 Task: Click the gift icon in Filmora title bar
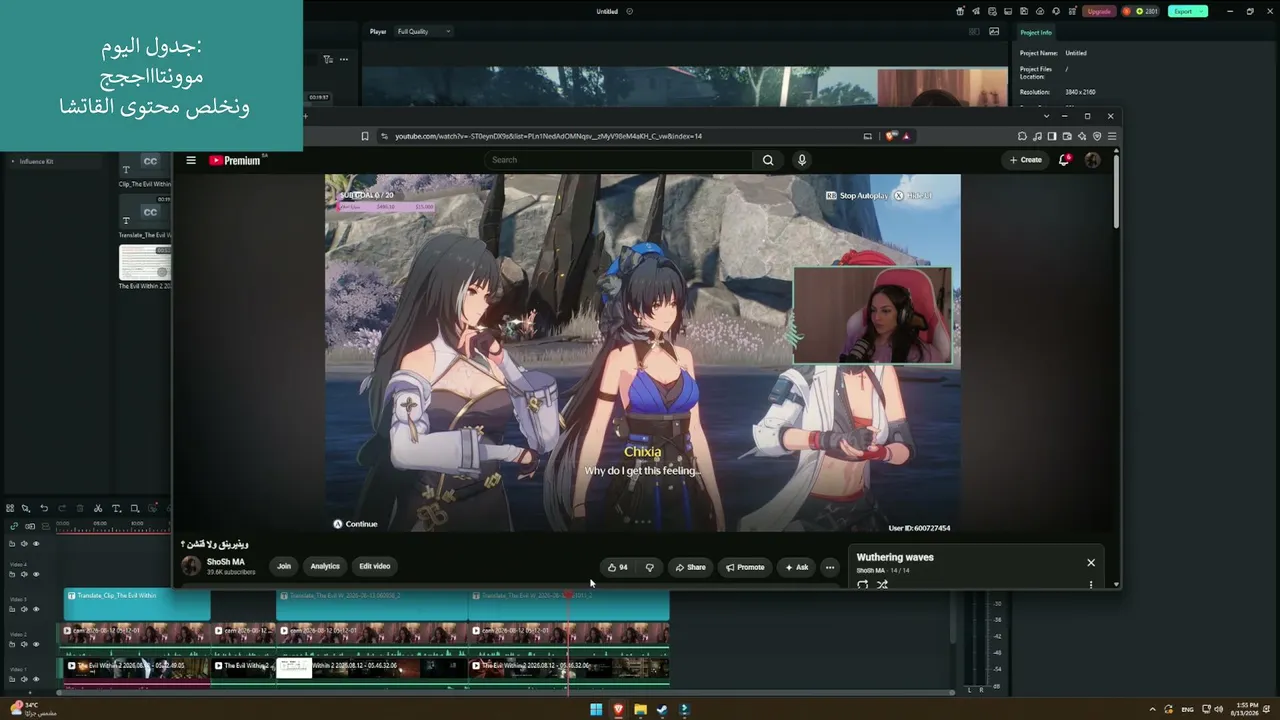pyautogui.click(x=960, y=11)
